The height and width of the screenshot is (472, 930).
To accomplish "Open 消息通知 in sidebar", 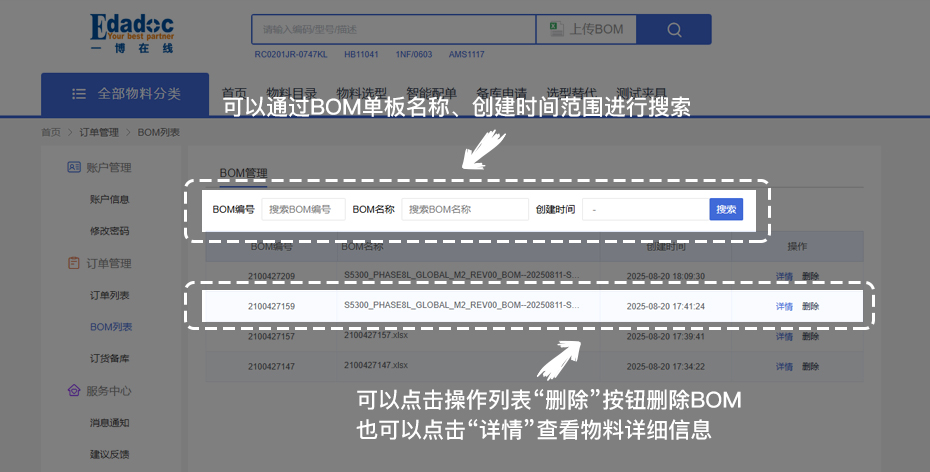I will pos(110,422).
